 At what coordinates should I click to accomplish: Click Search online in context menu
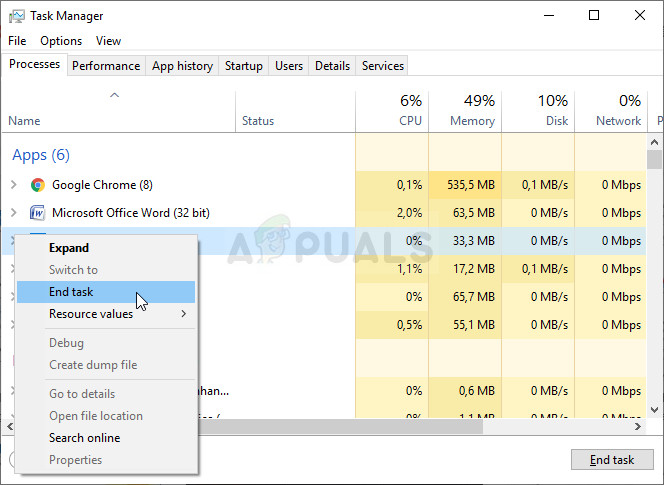coord(84,438)
